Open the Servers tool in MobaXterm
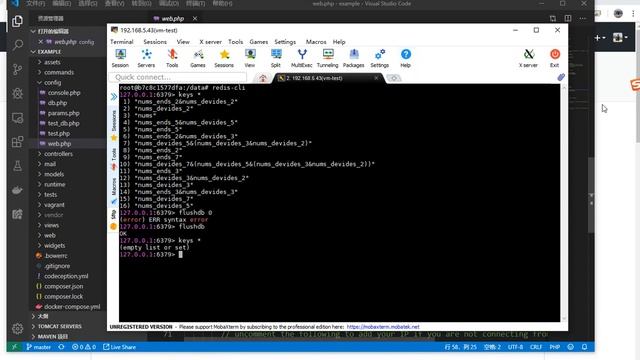This screenshot has width=640, height=360. point(146,58)
